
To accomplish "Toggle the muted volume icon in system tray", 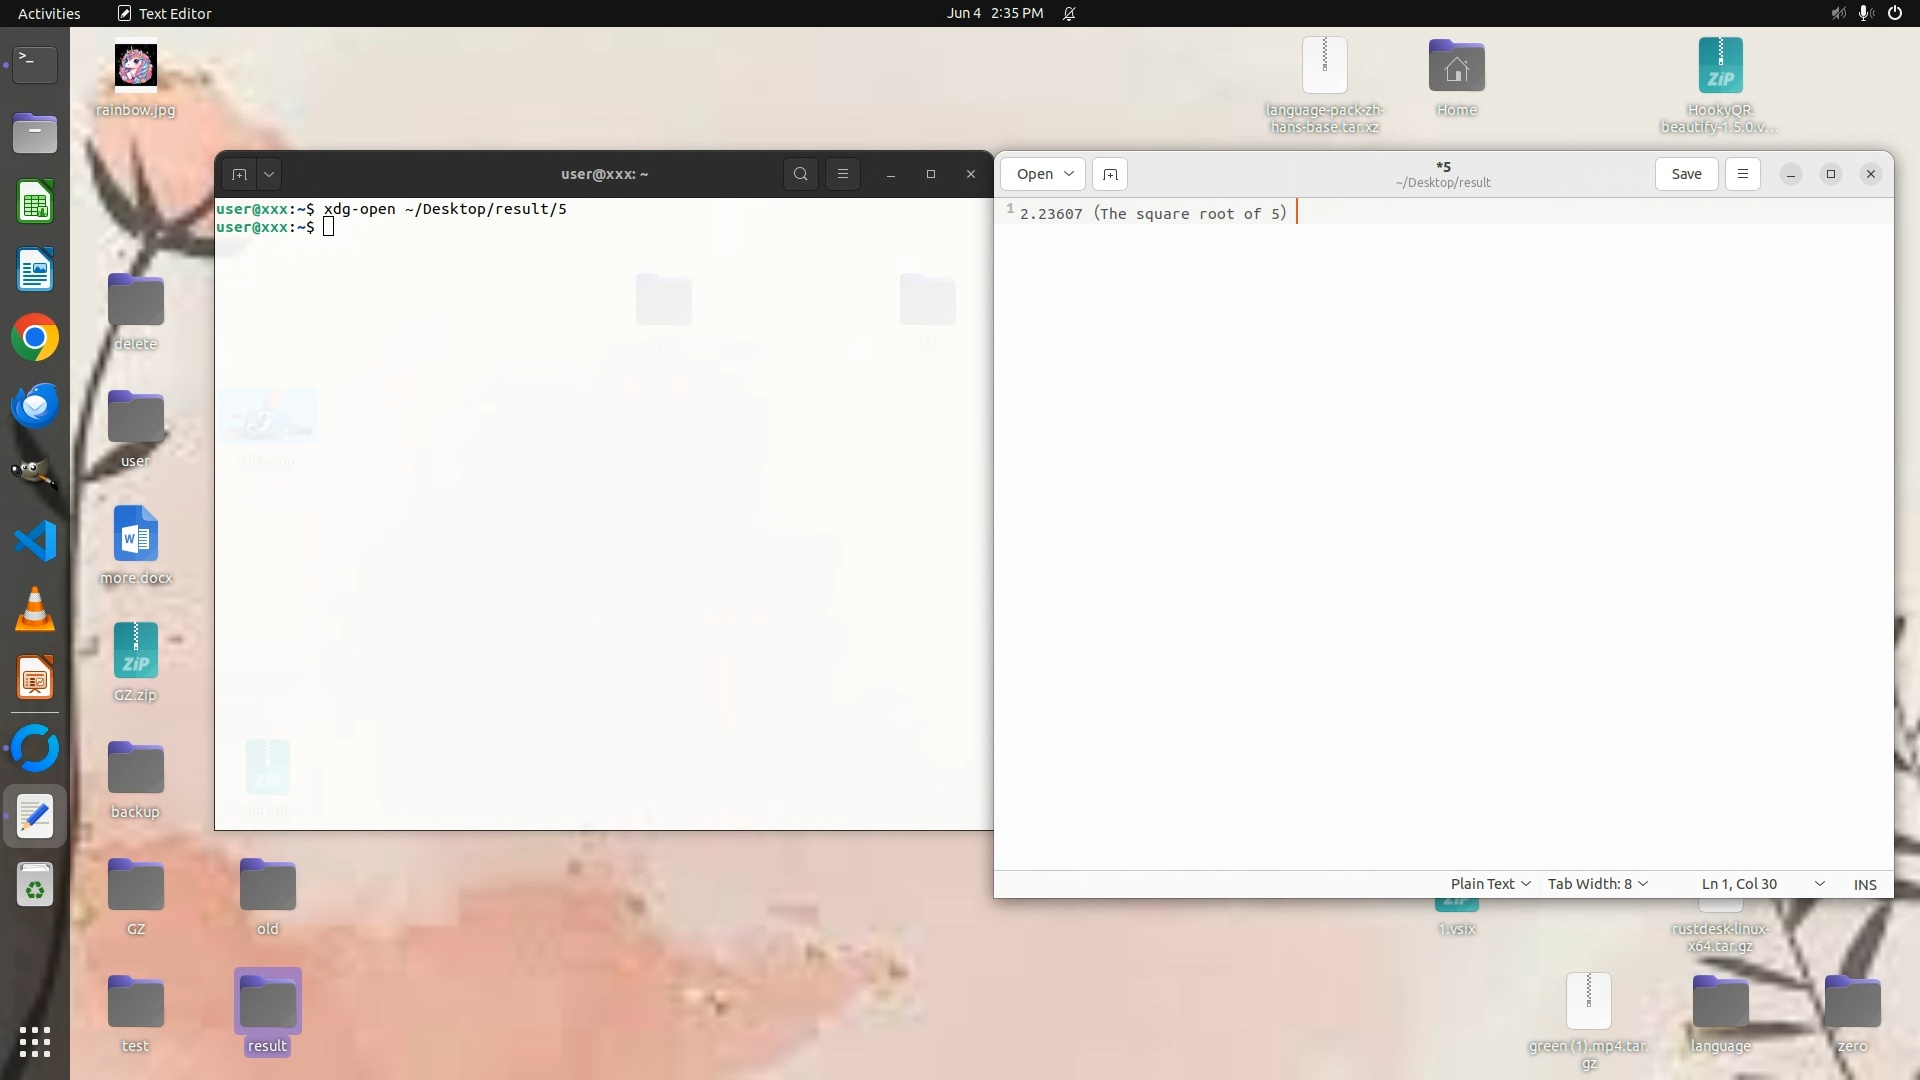I will tap(1838, 13).
